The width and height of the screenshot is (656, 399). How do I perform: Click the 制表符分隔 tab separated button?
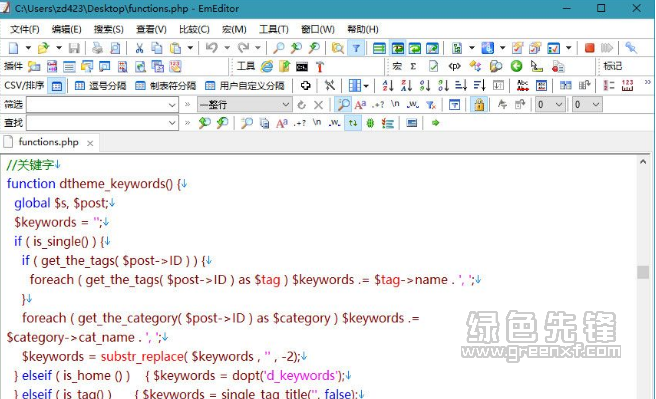166,86
